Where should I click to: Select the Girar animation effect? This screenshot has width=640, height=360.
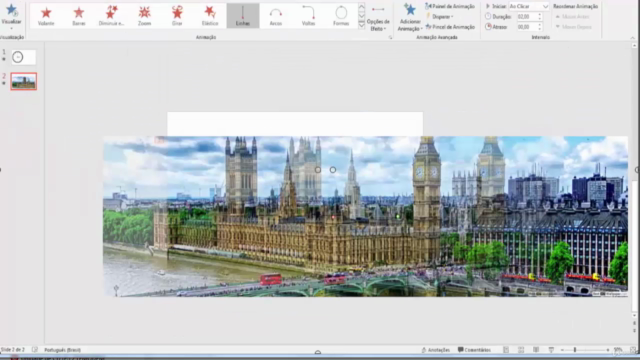[x=177, y=16]
